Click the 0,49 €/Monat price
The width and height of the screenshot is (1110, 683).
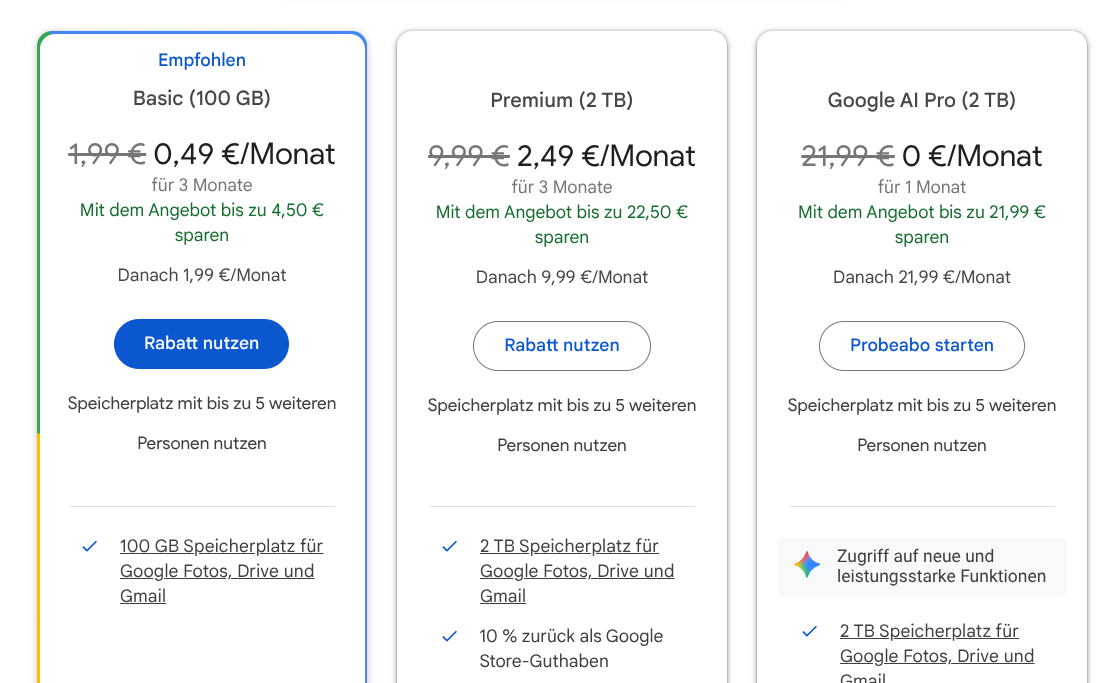pos(244,154)
